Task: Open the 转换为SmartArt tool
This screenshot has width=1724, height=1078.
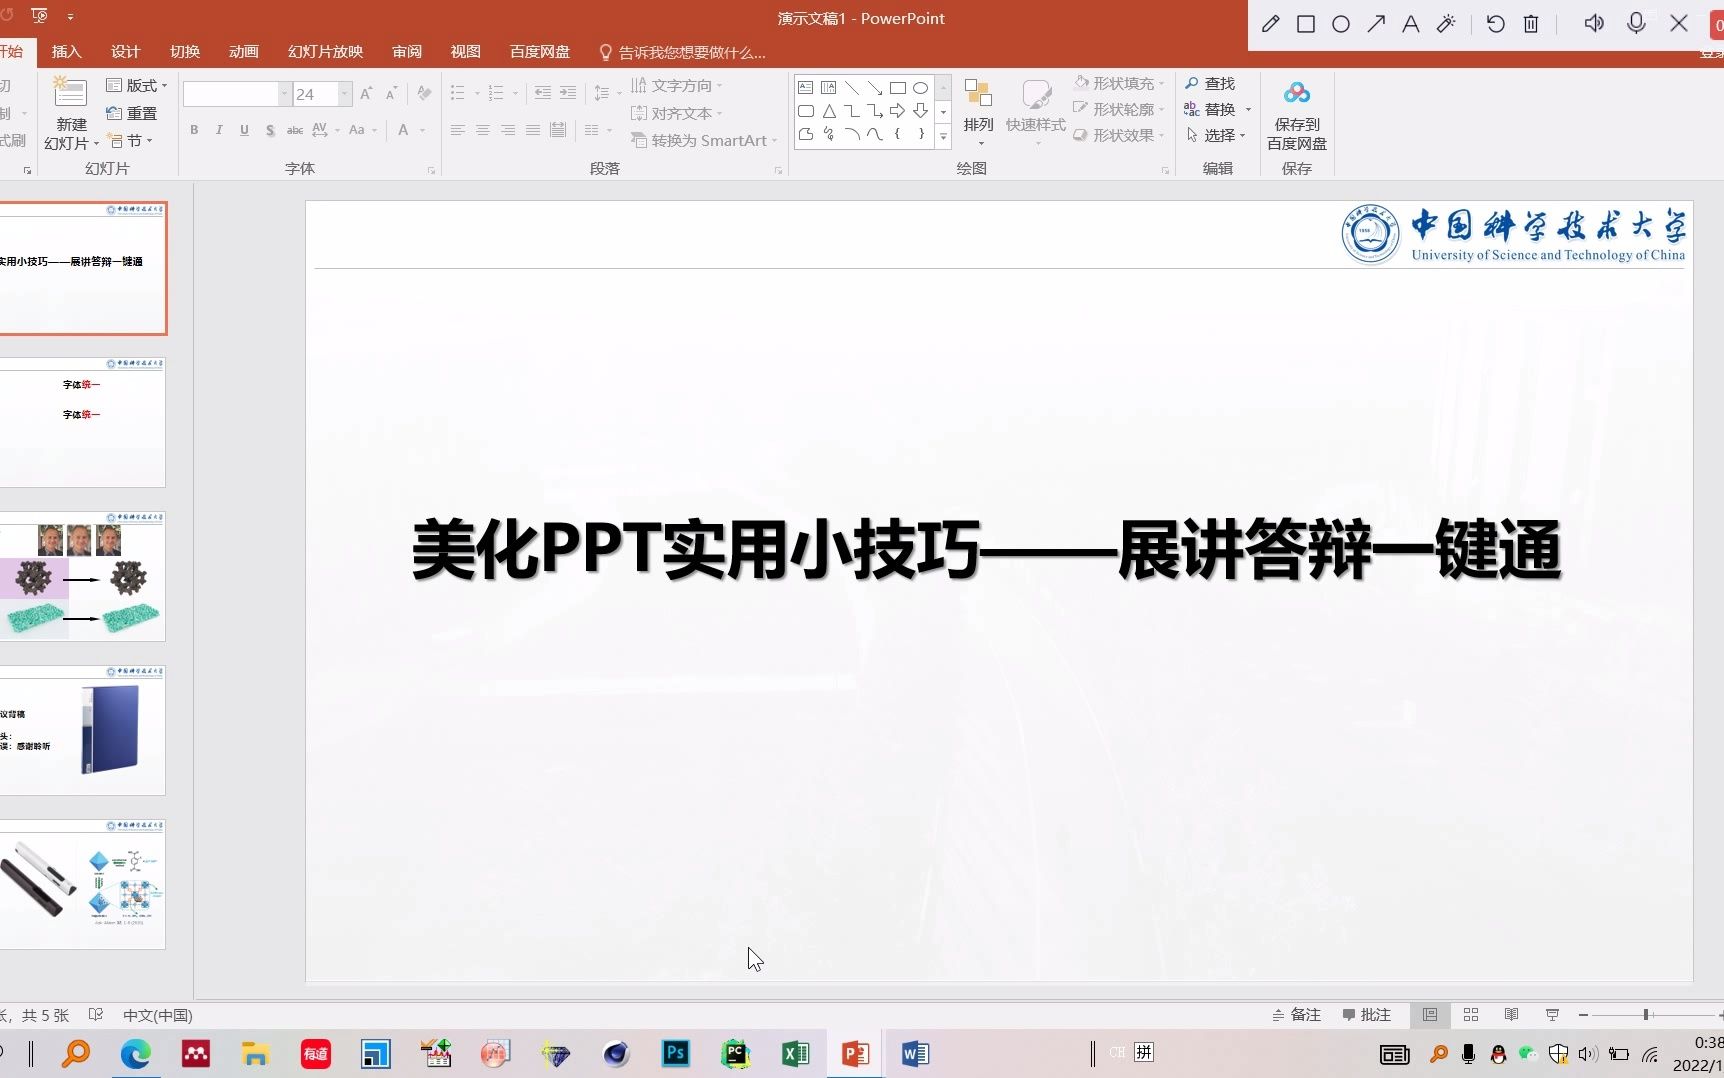Action: coord(703,140)
